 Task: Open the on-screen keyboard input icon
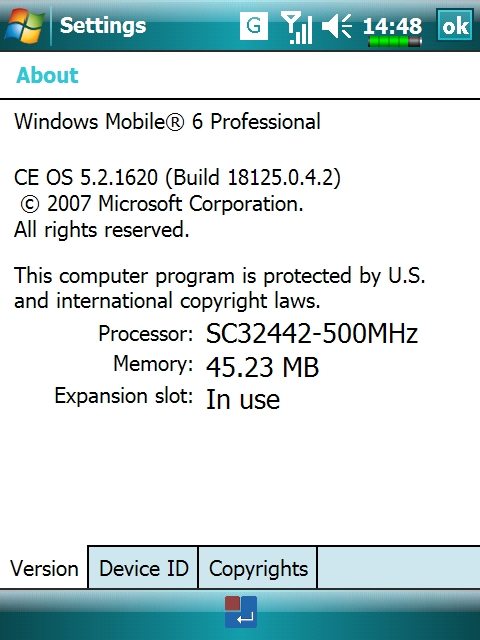pyautogui.click(x=241, y=612)
